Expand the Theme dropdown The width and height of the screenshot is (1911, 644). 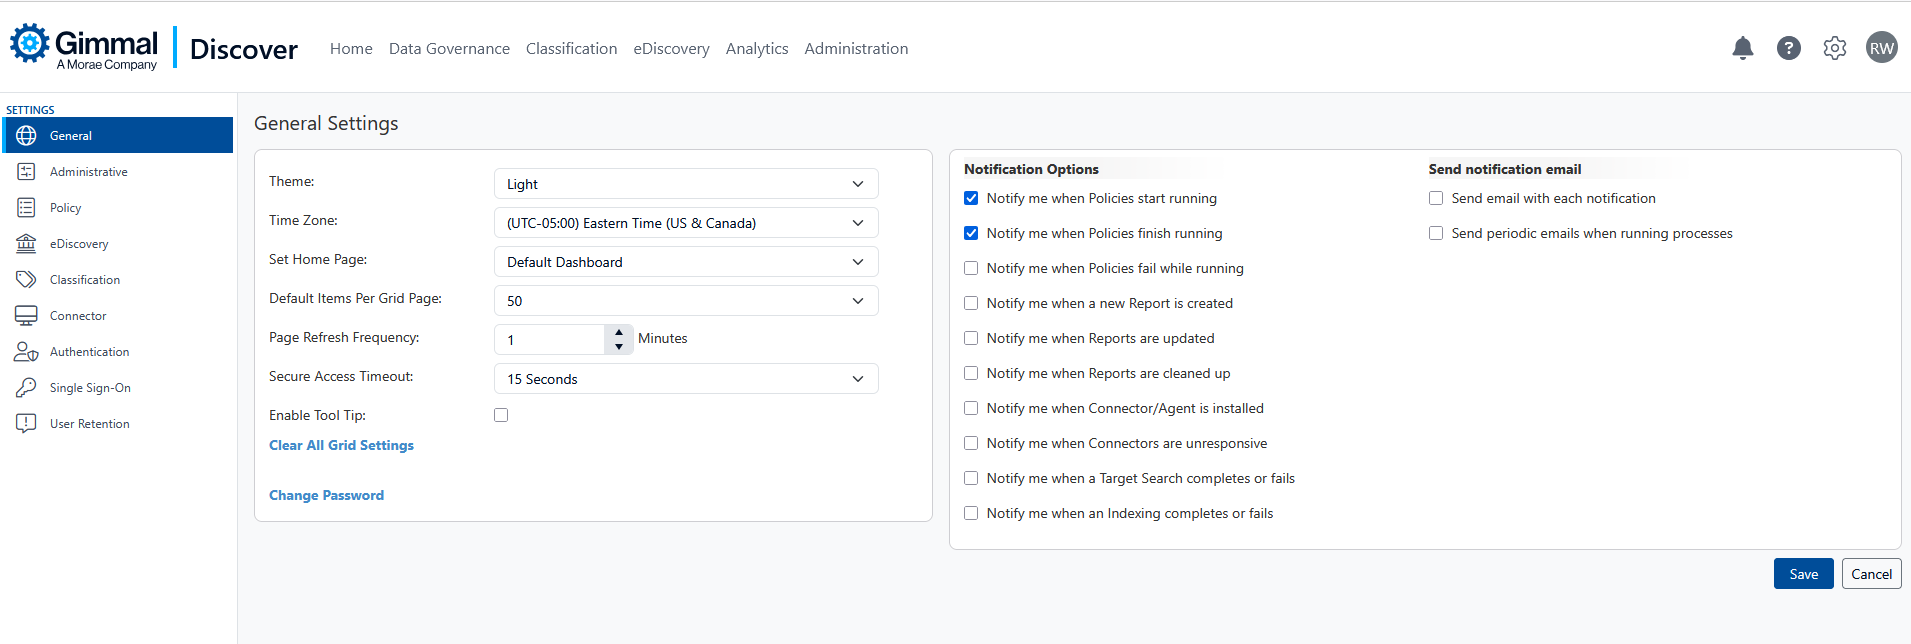tap(686, 184)
